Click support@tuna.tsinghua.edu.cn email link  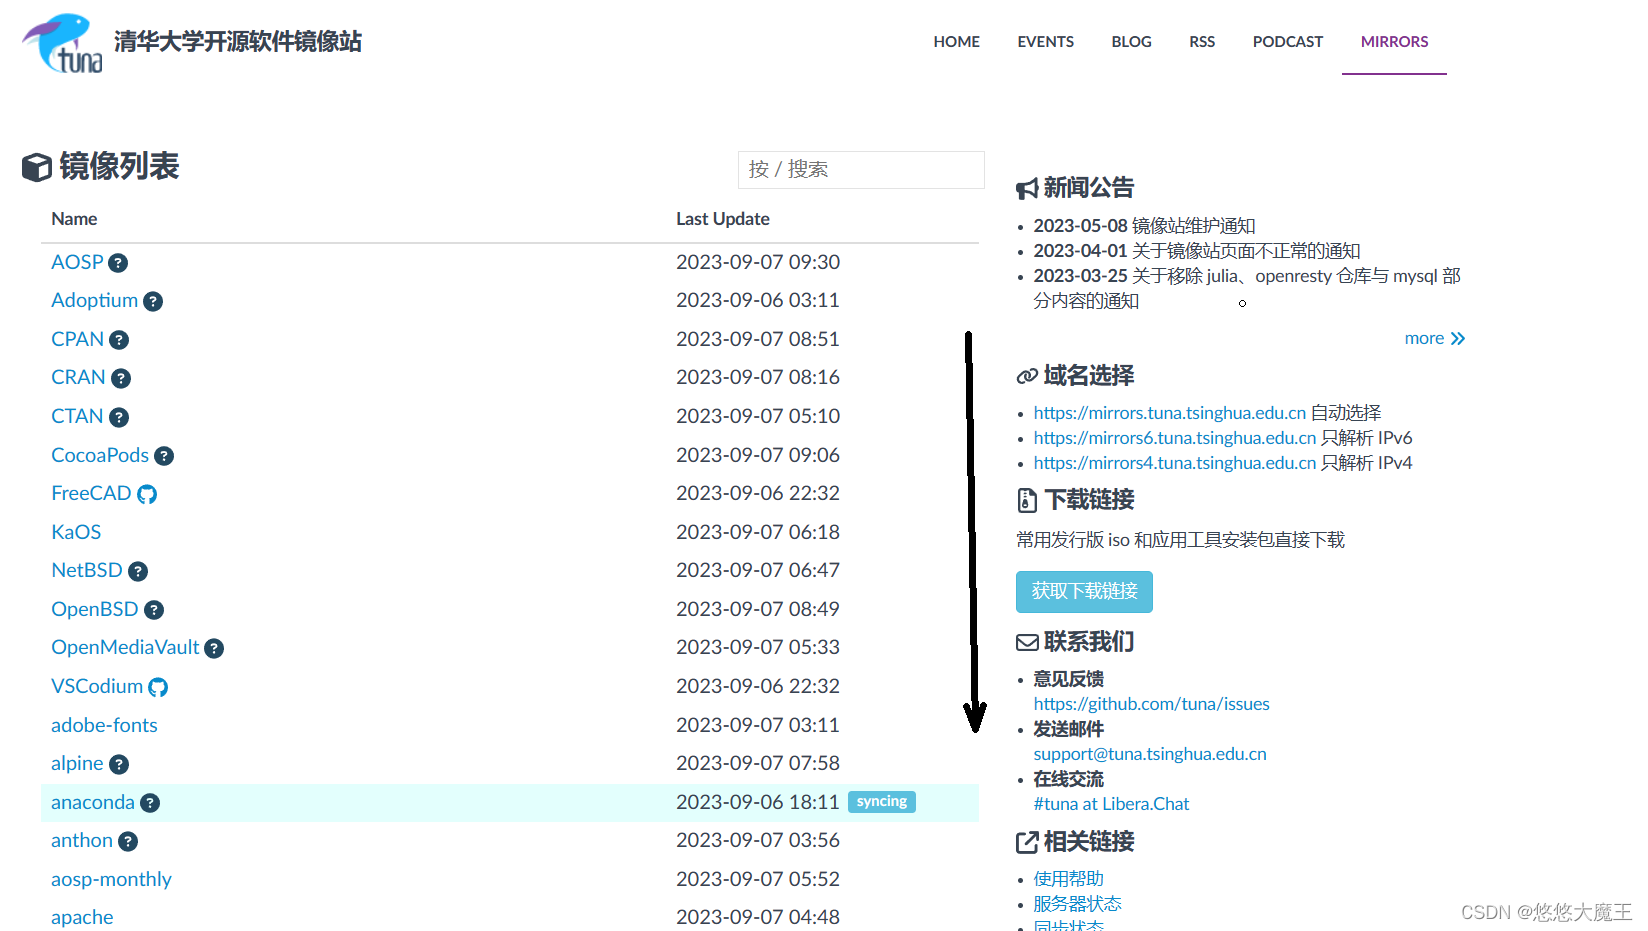point(1150,754)
